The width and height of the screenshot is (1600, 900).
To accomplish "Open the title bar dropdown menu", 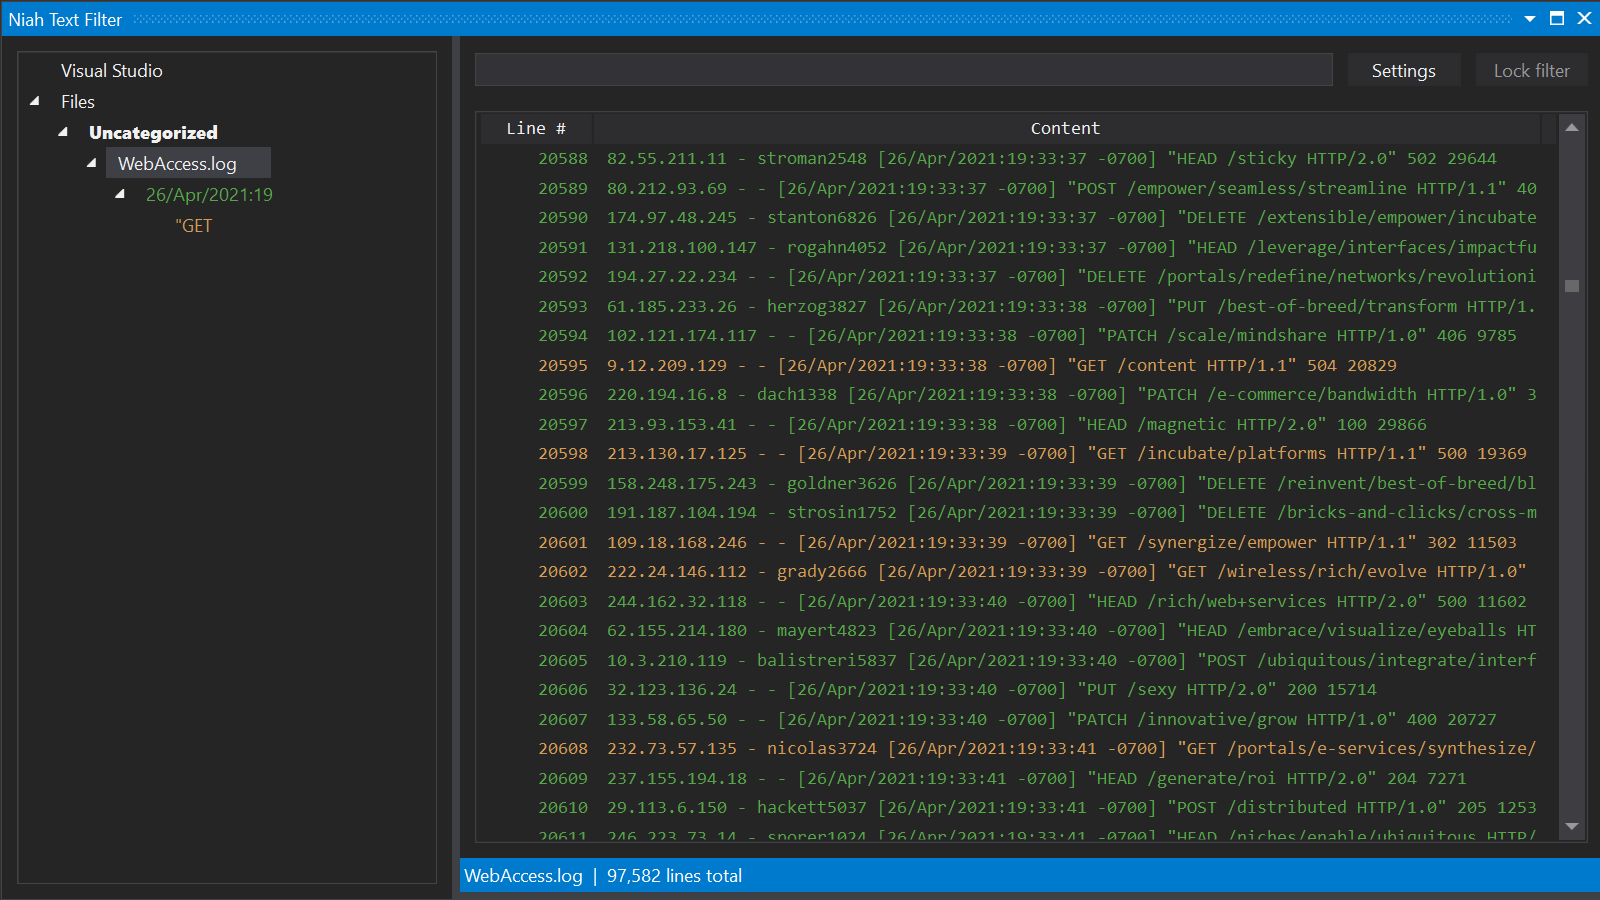I will [1531, 18].
